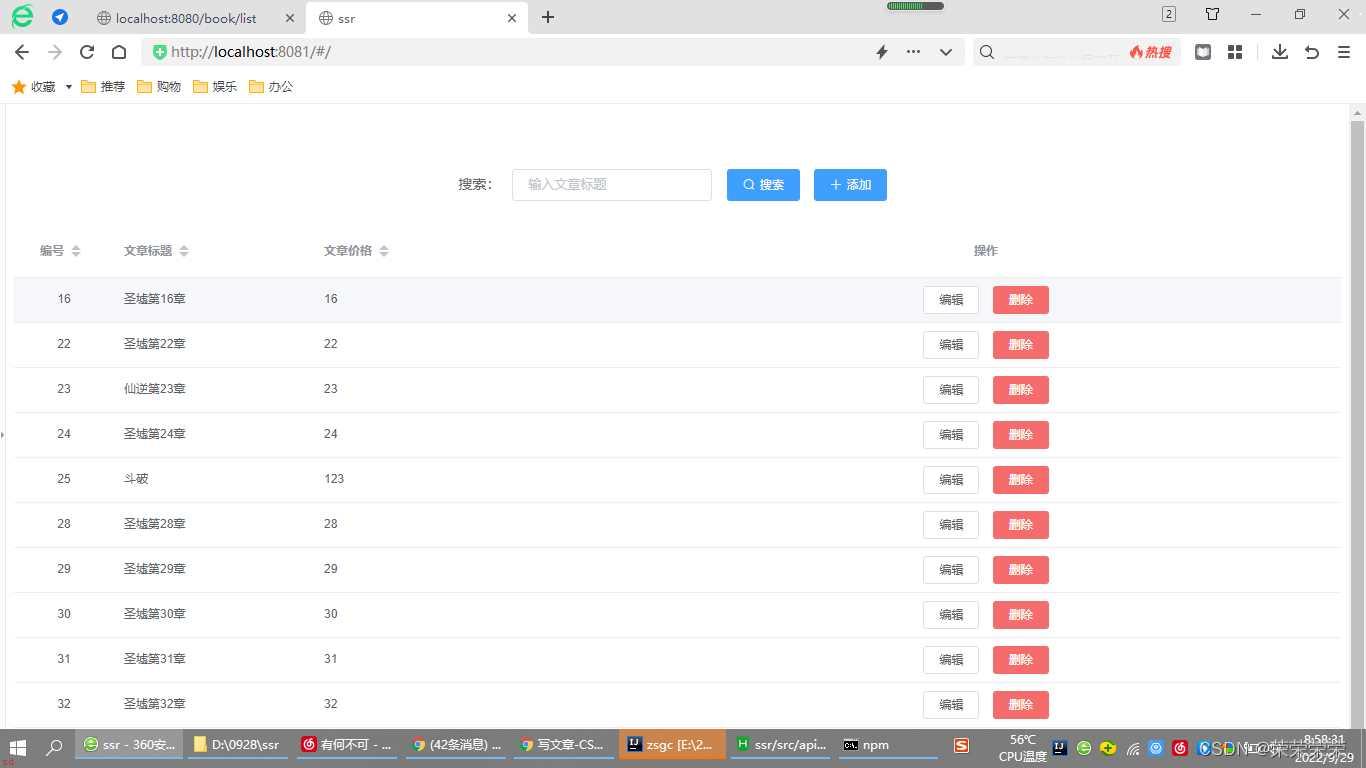Click the IntelliJ IJ tray icon
Viewport: 1366px width, 768px height.
pyautogui.click(x=1060, y=748)
